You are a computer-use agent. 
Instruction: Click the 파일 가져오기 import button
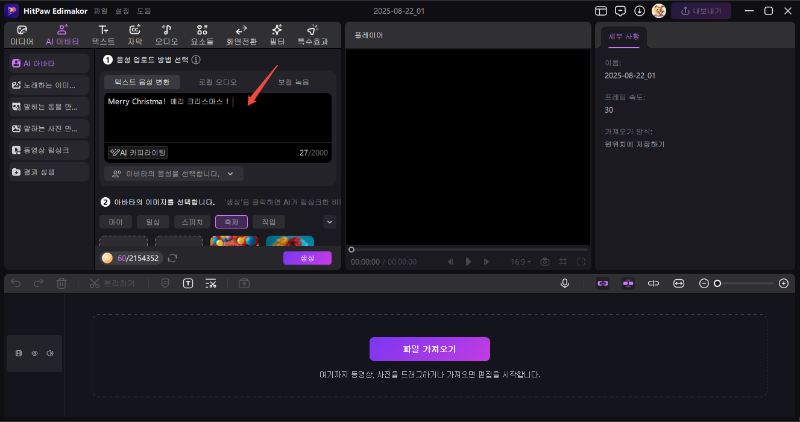coord(430,349)
